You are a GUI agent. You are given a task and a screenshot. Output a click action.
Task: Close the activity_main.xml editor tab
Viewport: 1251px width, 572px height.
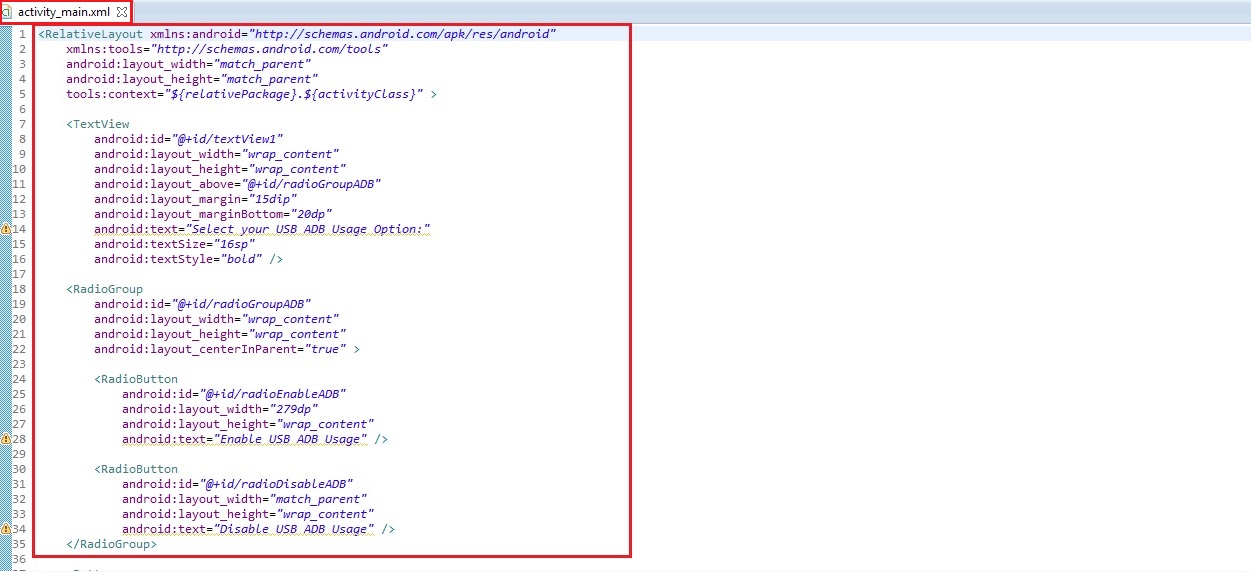coord(122,12)
